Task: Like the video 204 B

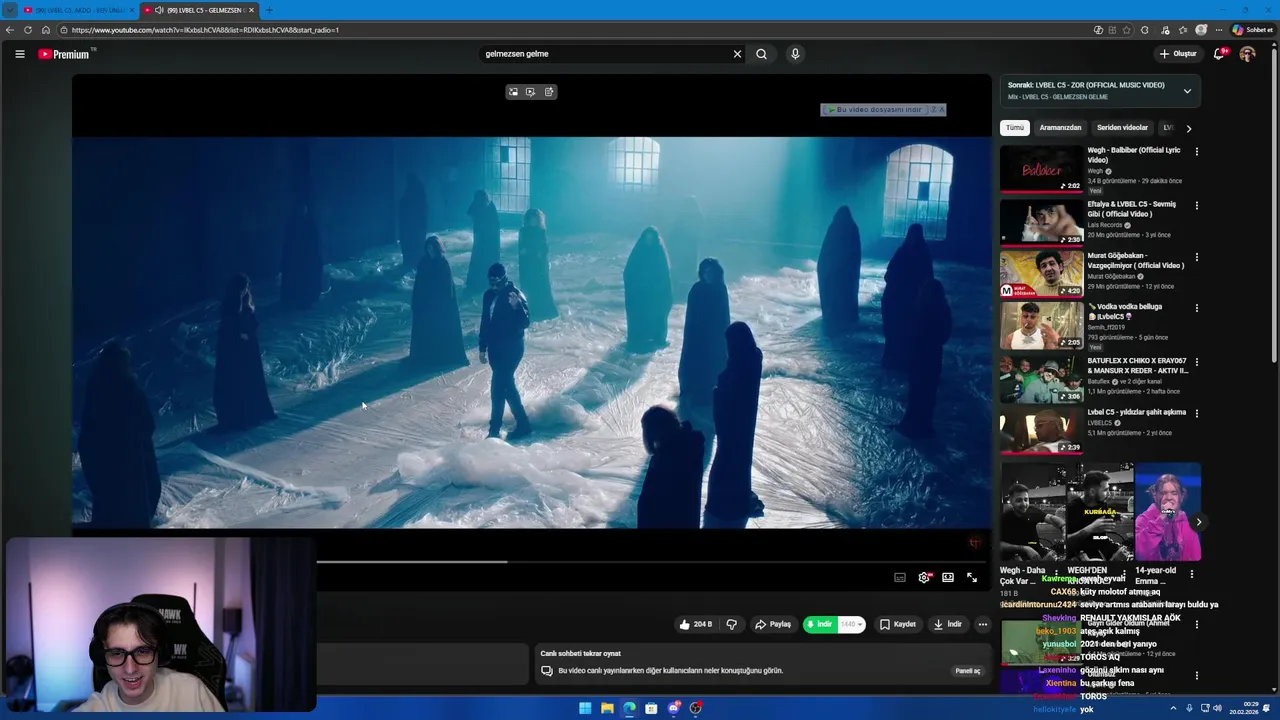Action: coord(695,624)
